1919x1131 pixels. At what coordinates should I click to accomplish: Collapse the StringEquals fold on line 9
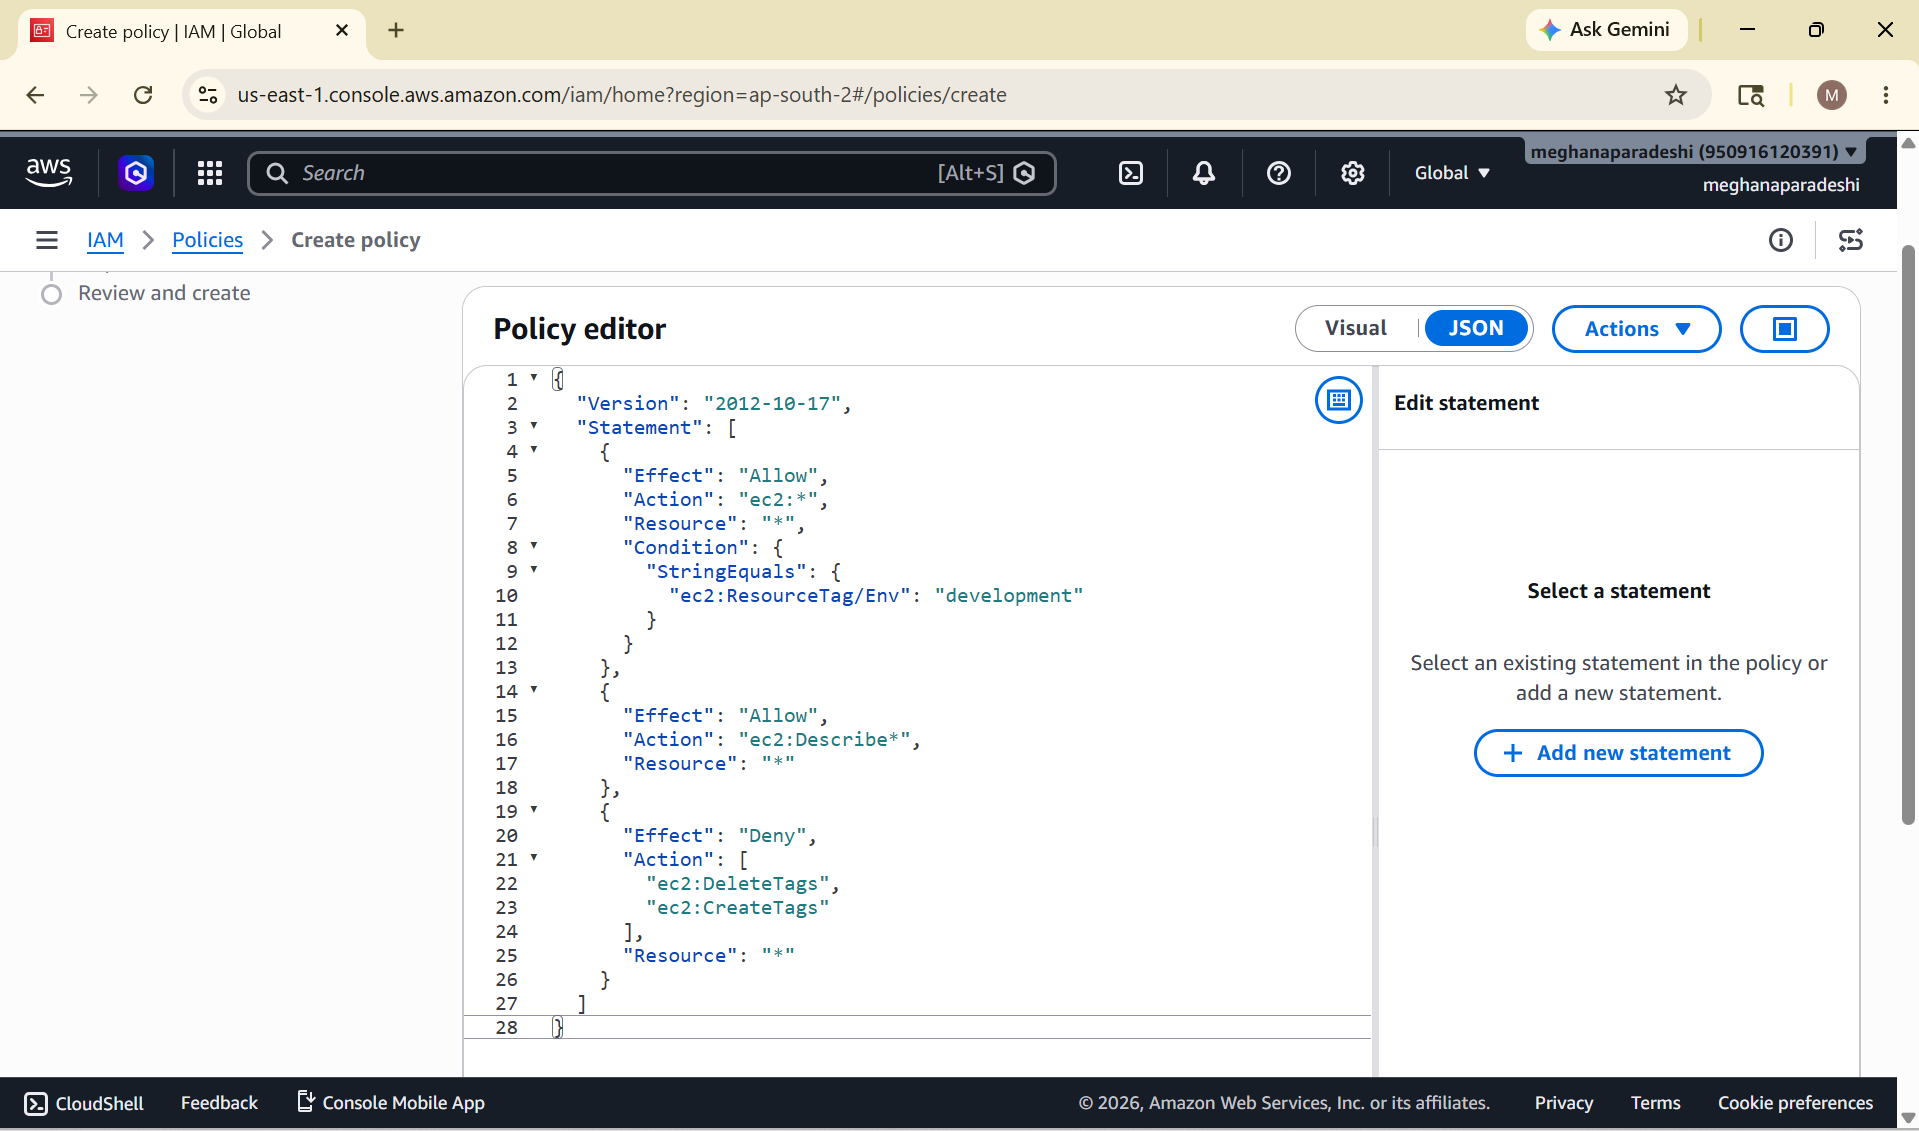click(534, 570)
